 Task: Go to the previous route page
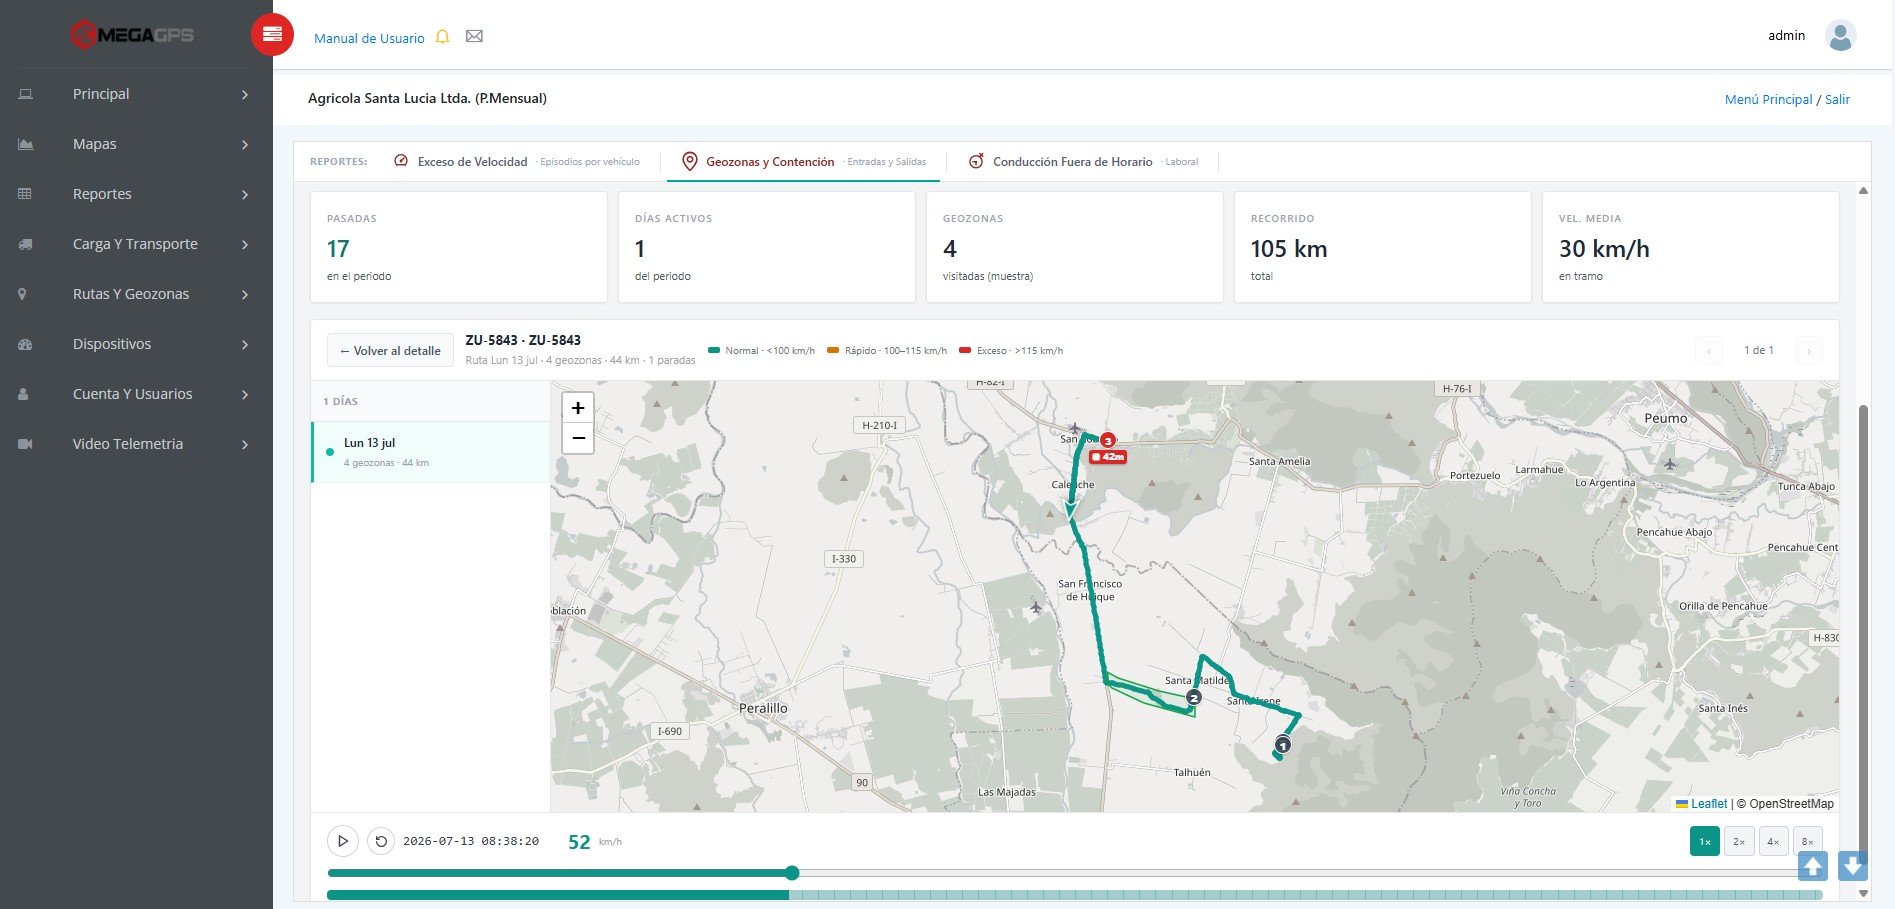(1709, 350)
